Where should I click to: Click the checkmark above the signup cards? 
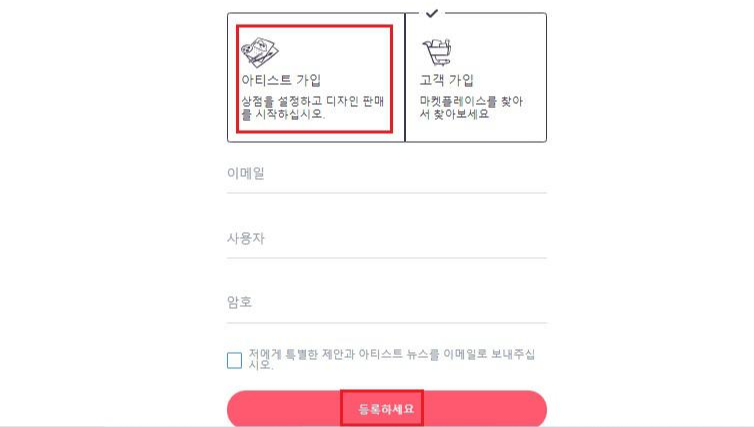pos(432,13)
